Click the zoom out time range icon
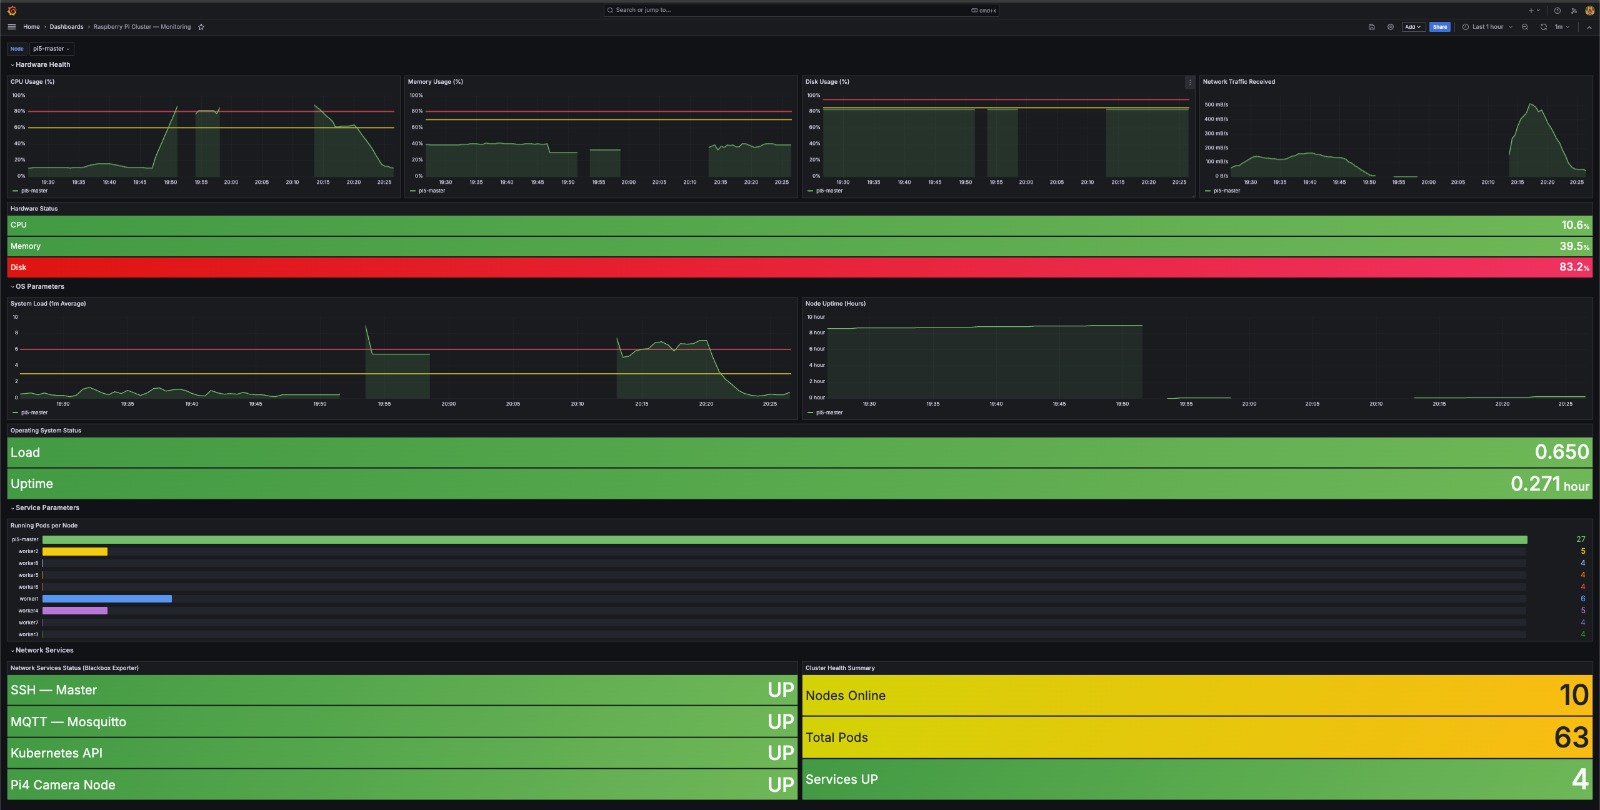This screenshot has height=810, width=1600. coord(1525,27)
